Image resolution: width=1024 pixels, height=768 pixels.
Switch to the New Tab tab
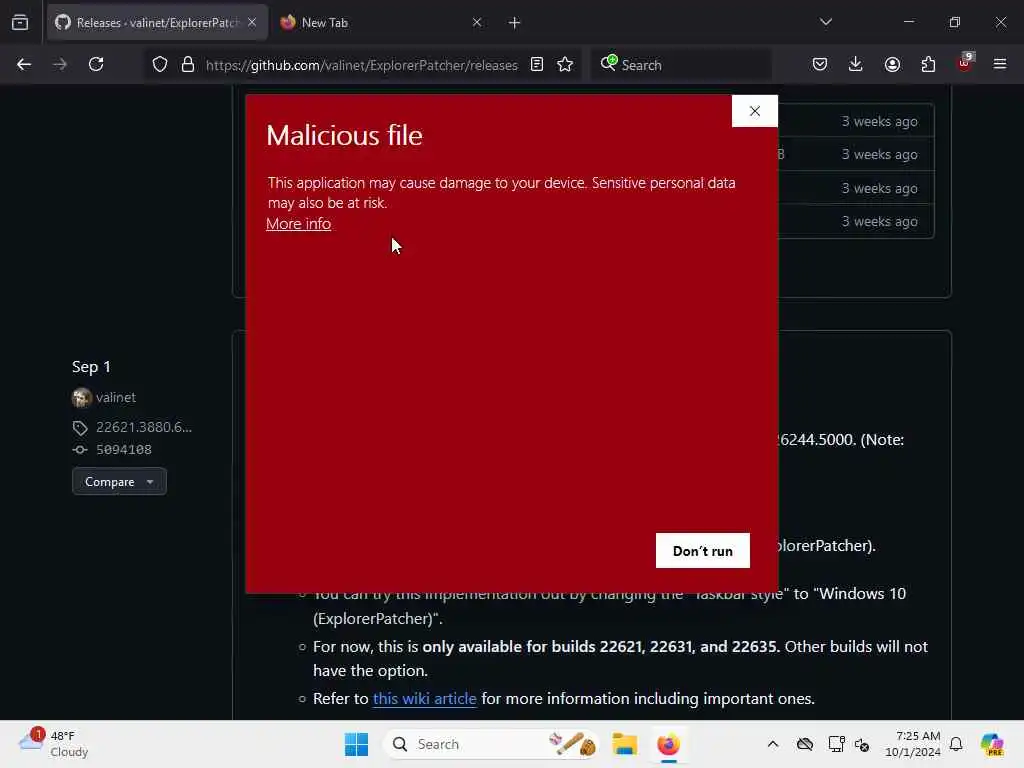pos(381,23)
